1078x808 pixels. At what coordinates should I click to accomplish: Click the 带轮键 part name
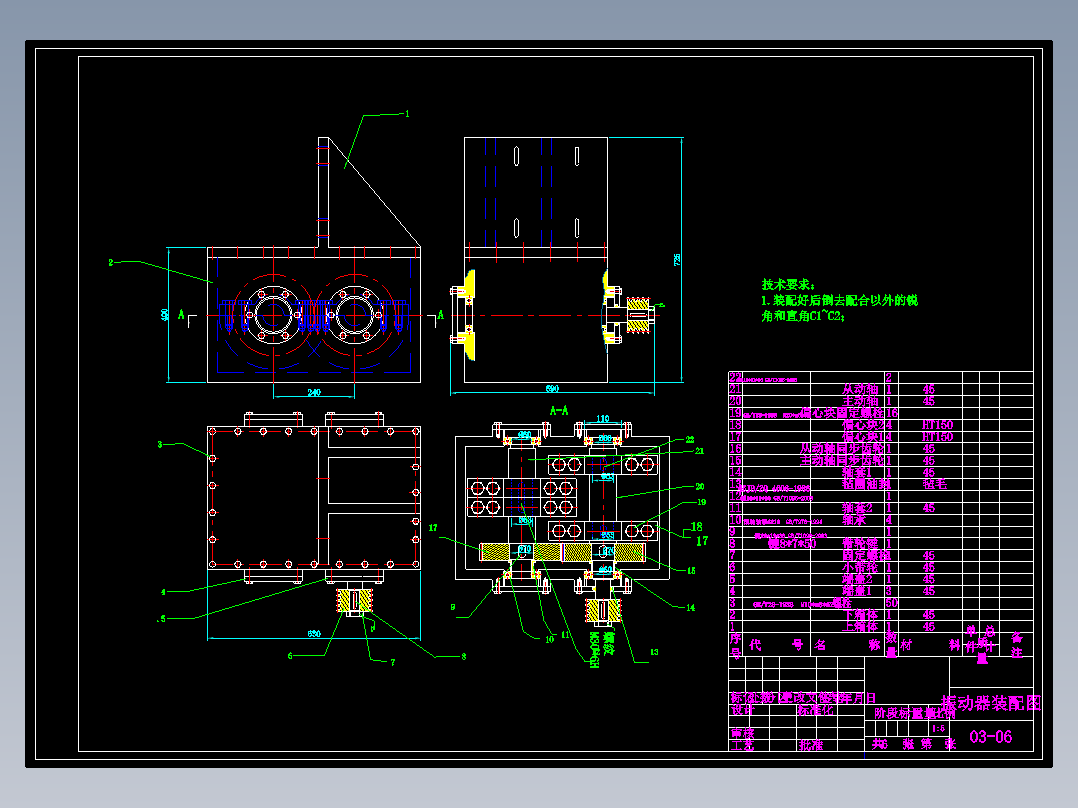(861, 543)
